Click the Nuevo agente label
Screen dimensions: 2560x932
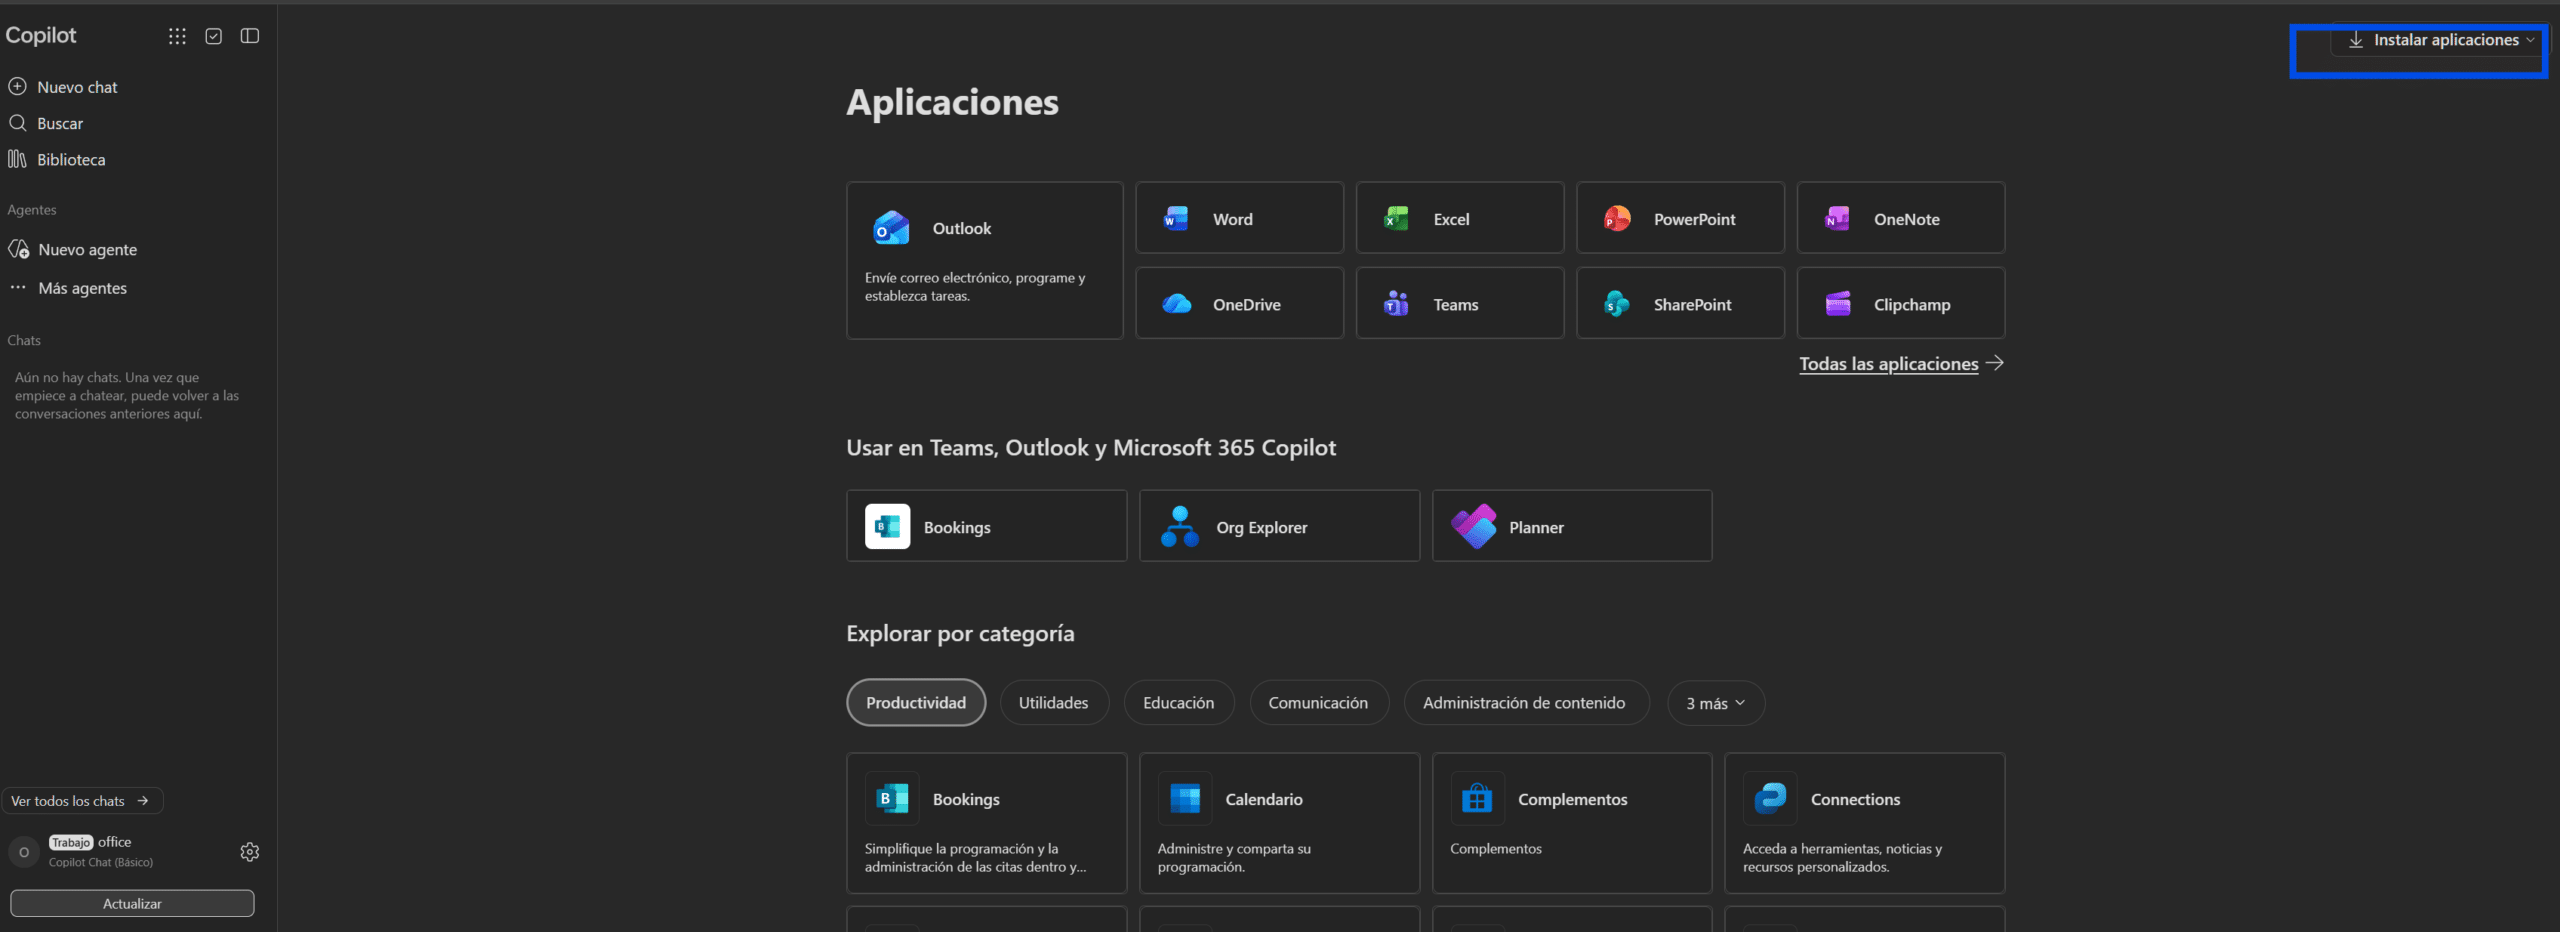pos(88,249)
